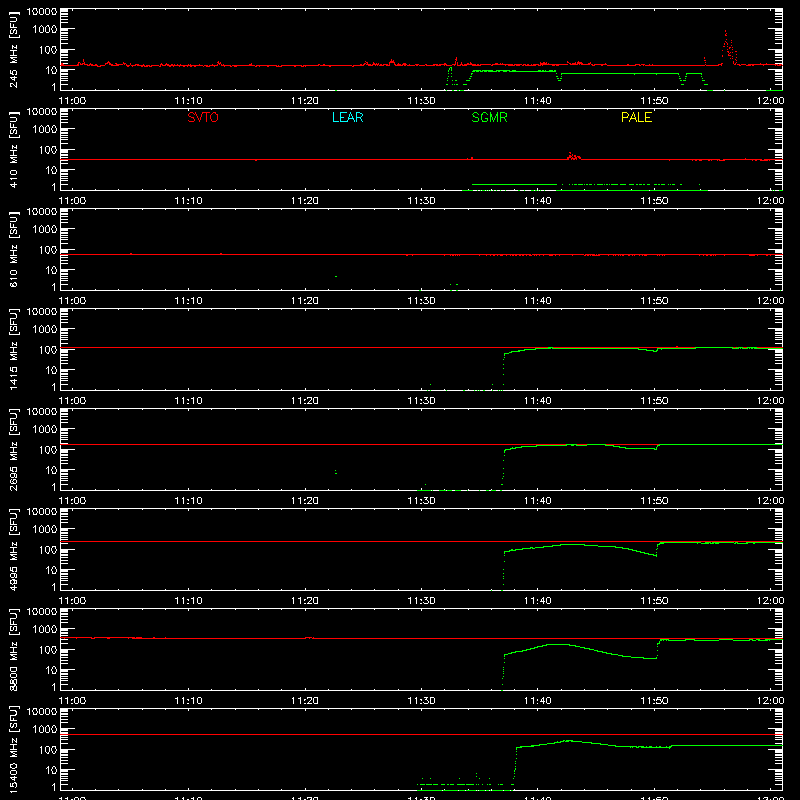This screenshot has width=800, height=800.
Task: Click the 1000 y-axis value of the 410 MHz panel
Action: click(x=45, y=129)
